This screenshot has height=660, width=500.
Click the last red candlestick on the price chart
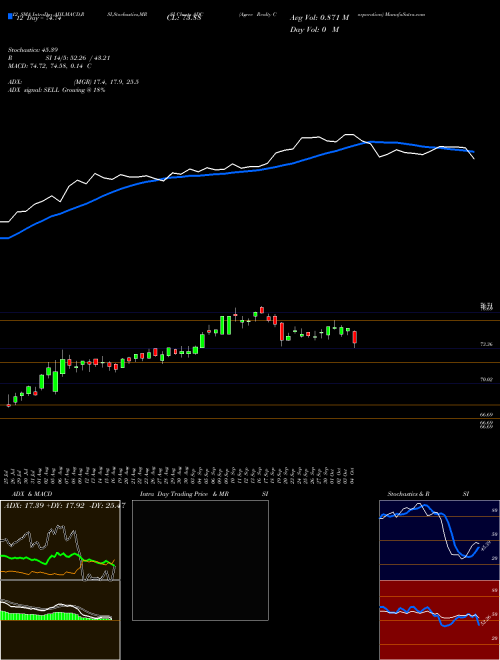tap(355, 338)
